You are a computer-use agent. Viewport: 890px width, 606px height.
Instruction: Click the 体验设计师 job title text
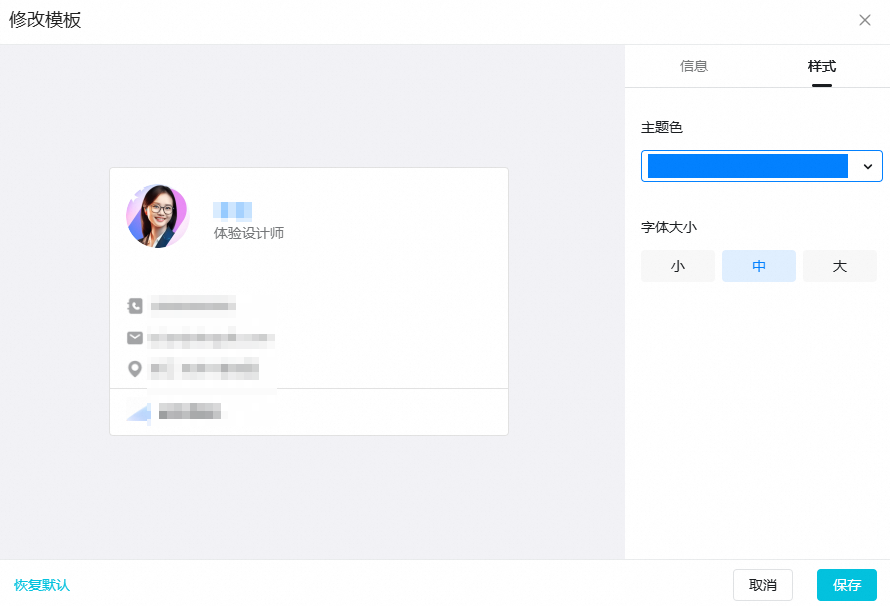point(249,233)
